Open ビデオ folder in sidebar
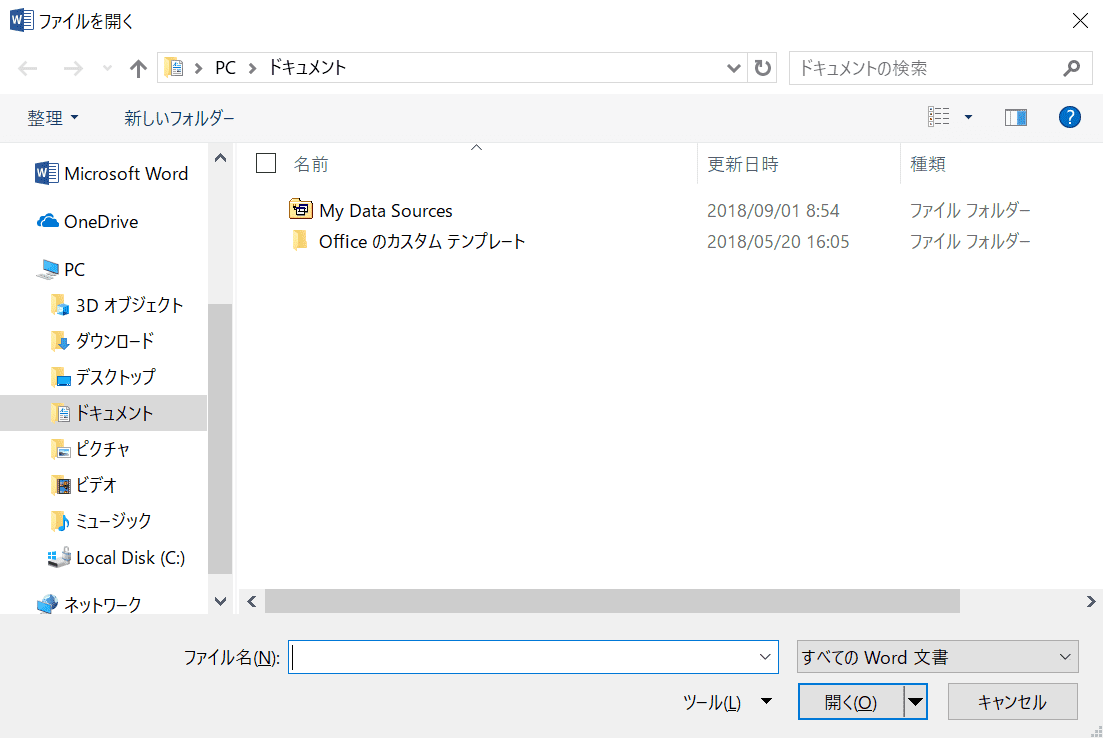 tap(84, 485)
